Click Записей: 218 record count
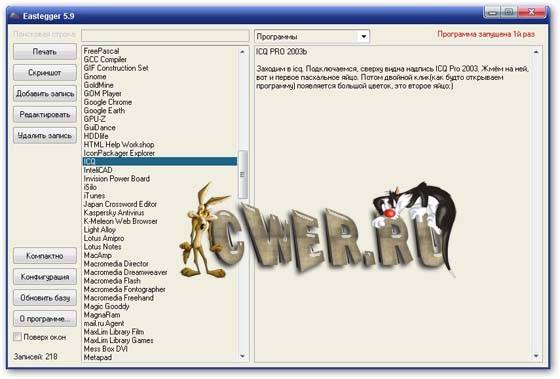Screen dimensions: 560x379 (x=35, y=356)
